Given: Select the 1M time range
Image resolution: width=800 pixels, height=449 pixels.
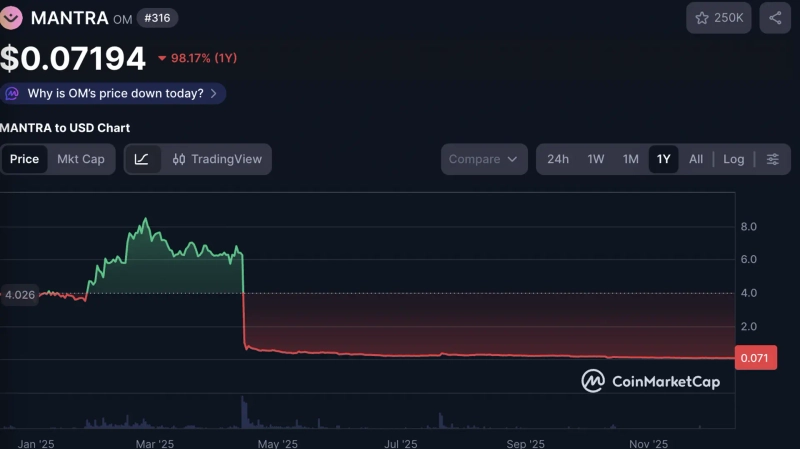Looking at the screenshot, I should 630,159.
